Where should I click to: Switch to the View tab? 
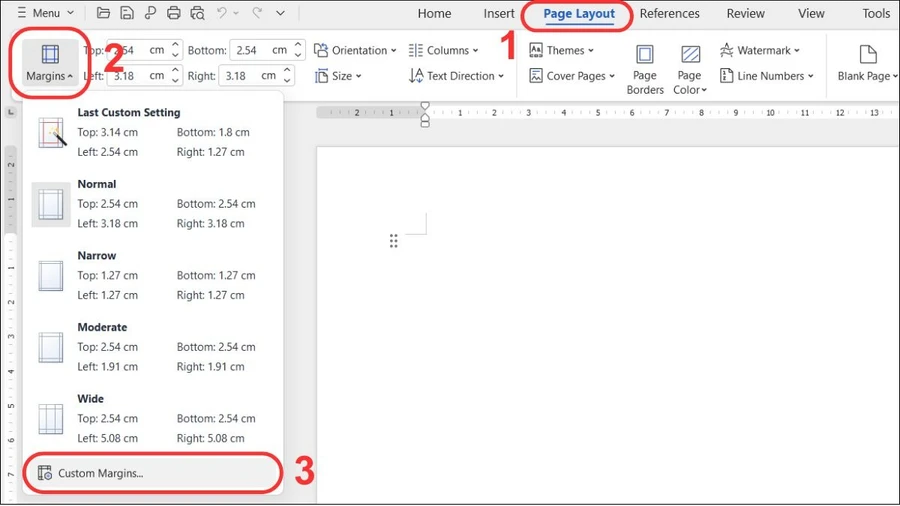point(810,13)
